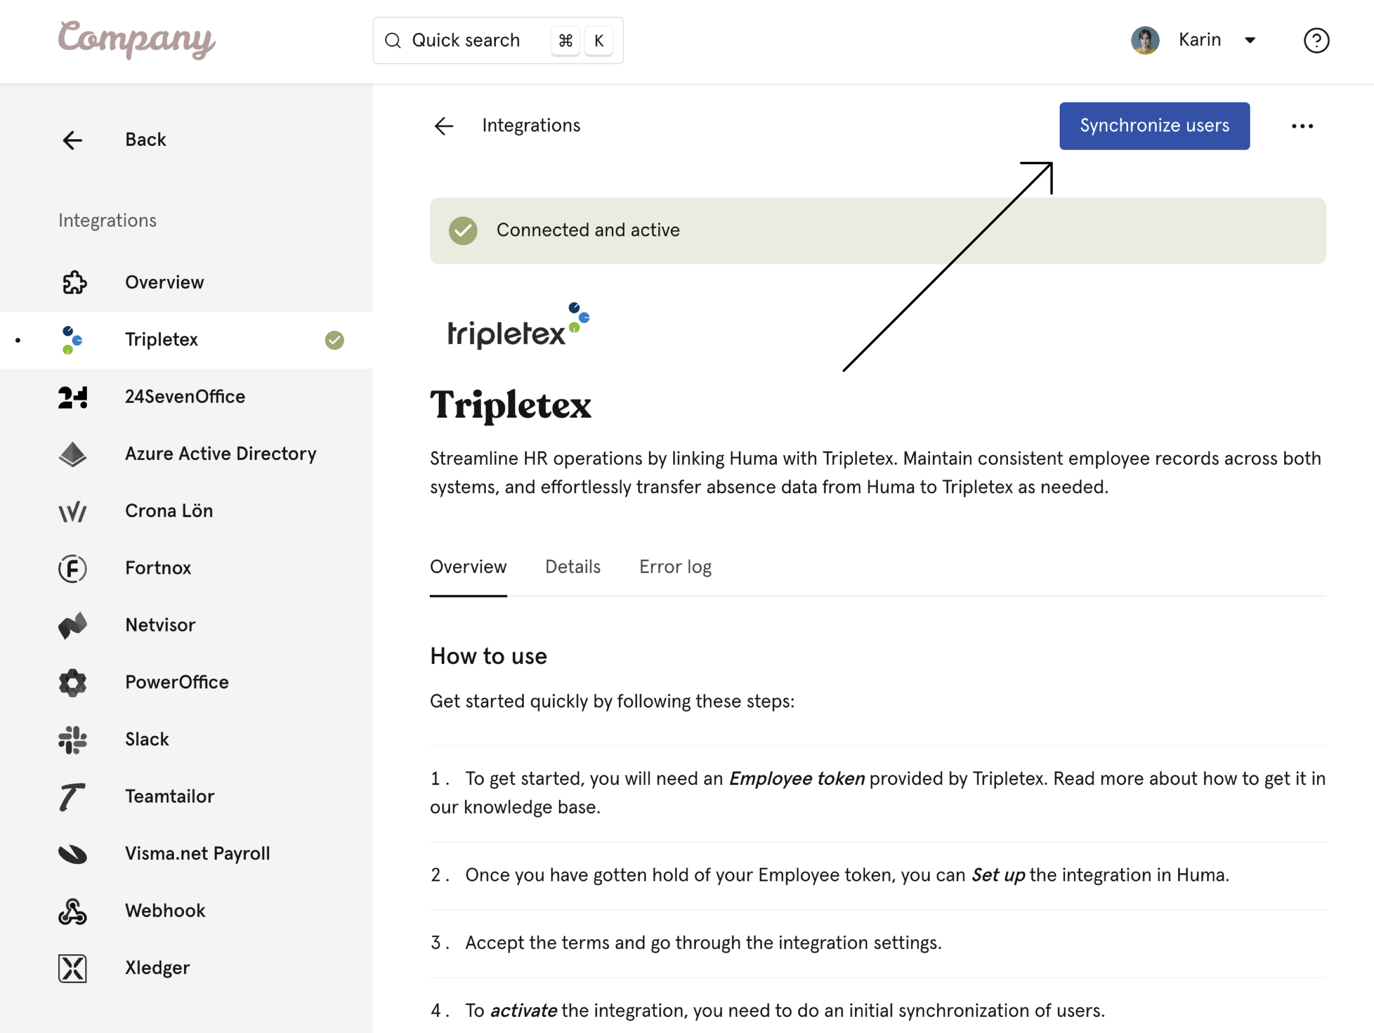This screenshot has height=1033, width=1374.
Task: Click the Synchronize users button
Action: pos(1153,126)
